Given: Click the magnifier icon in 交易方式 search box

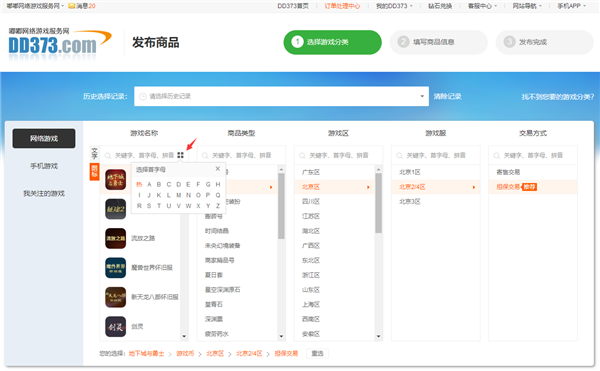Looking at the screenshot, I should (x=497, y=156).
